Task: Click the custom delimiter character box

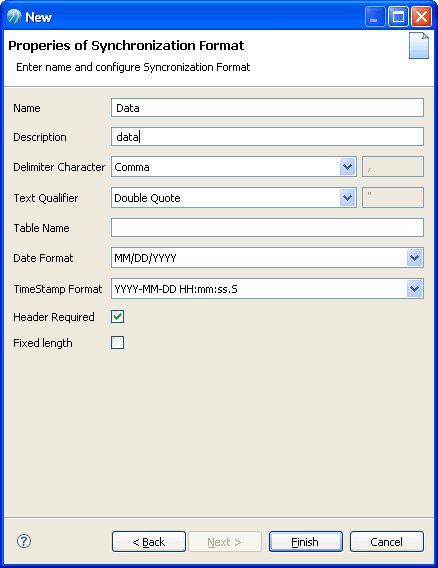Action: (x=393, y=167)
